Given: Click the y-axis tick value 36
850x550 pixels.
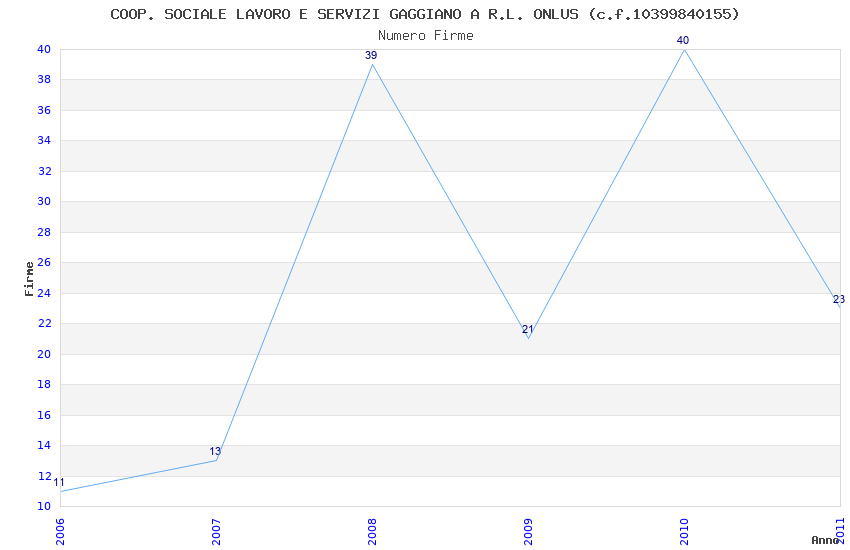Looking at the screenshot, I should point(44,110).
